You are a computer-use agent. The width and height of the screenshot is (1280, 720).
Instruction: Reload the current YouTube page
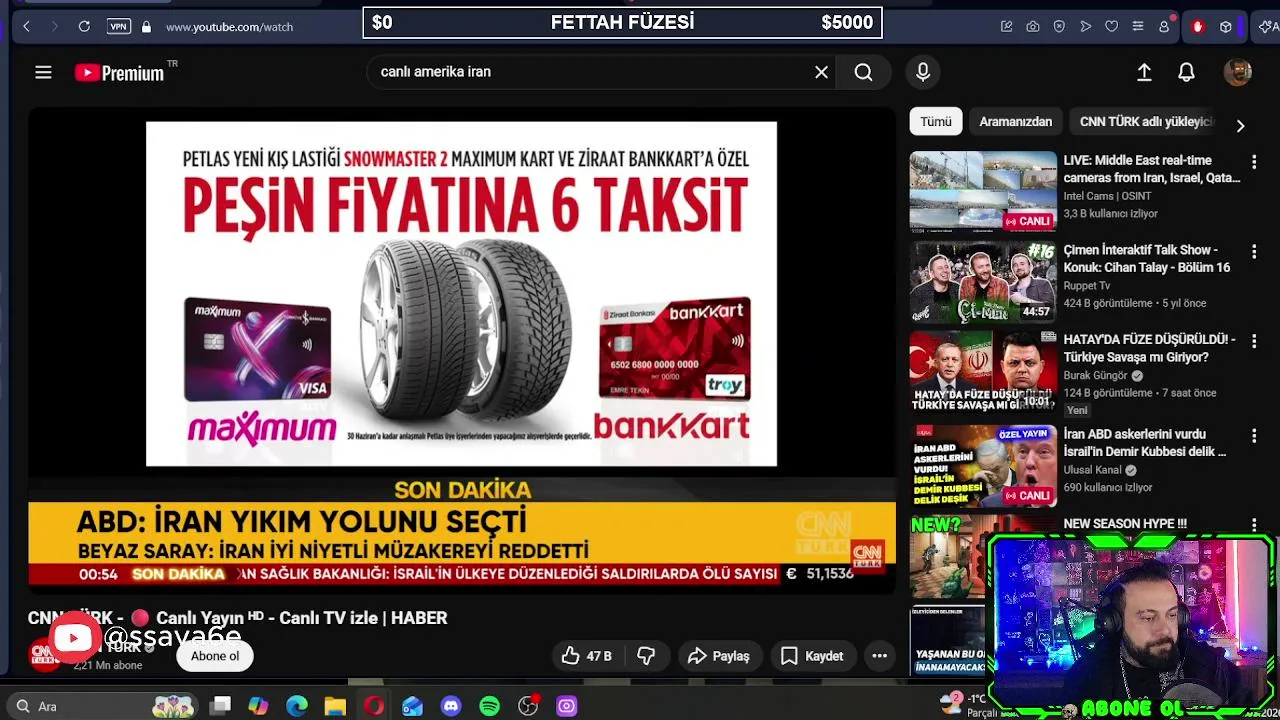tap(84, 27)
